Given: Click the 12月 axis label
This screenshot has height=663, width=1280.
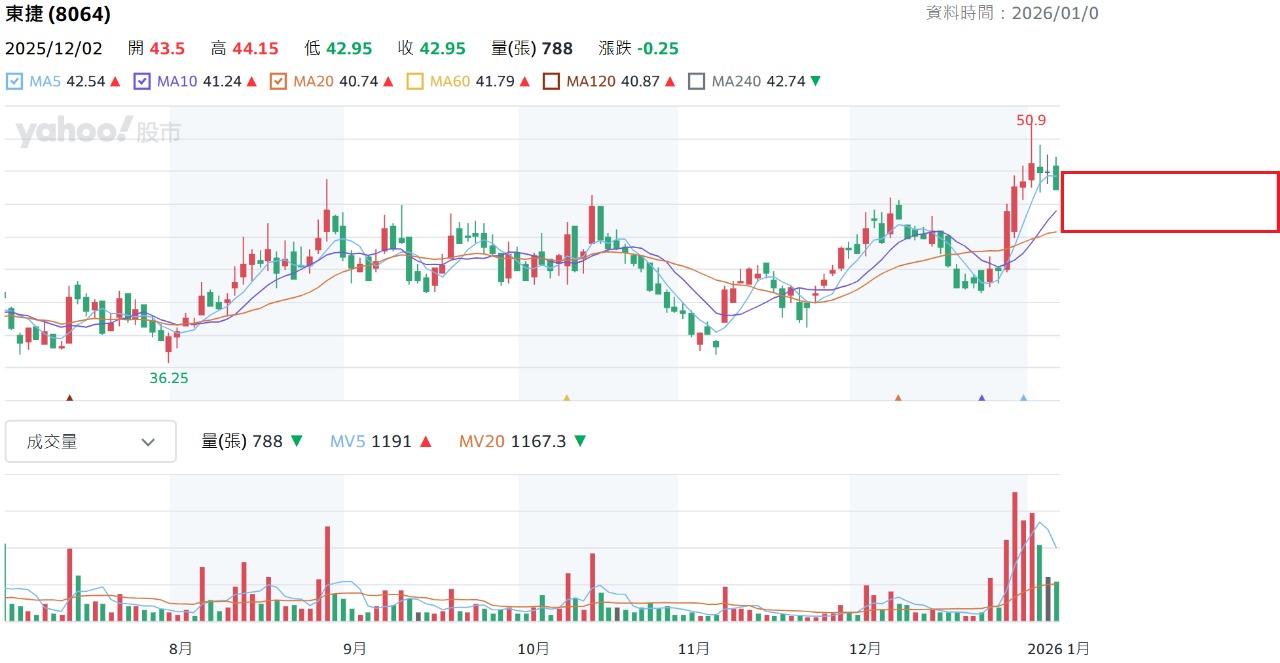Looking at the screenshot, I should coord(865,649).
